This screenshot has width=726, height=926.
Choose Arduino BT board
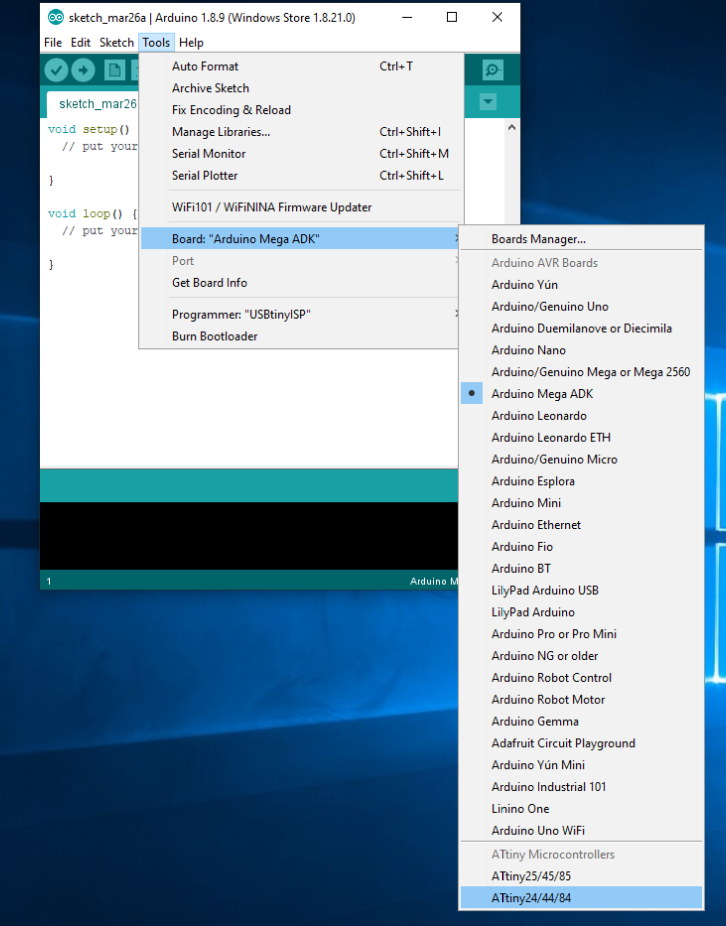point(581,569)
